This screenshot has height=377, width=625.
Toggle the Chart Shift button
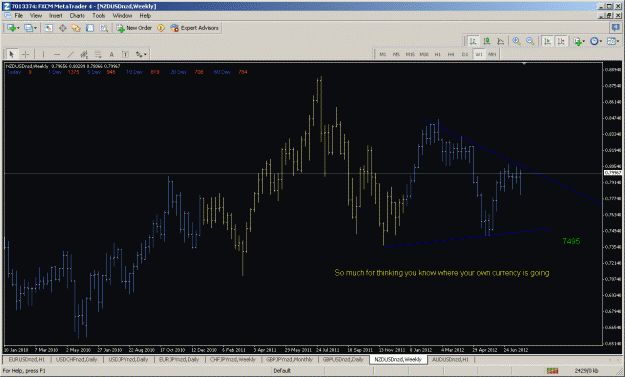click(561, 41)
